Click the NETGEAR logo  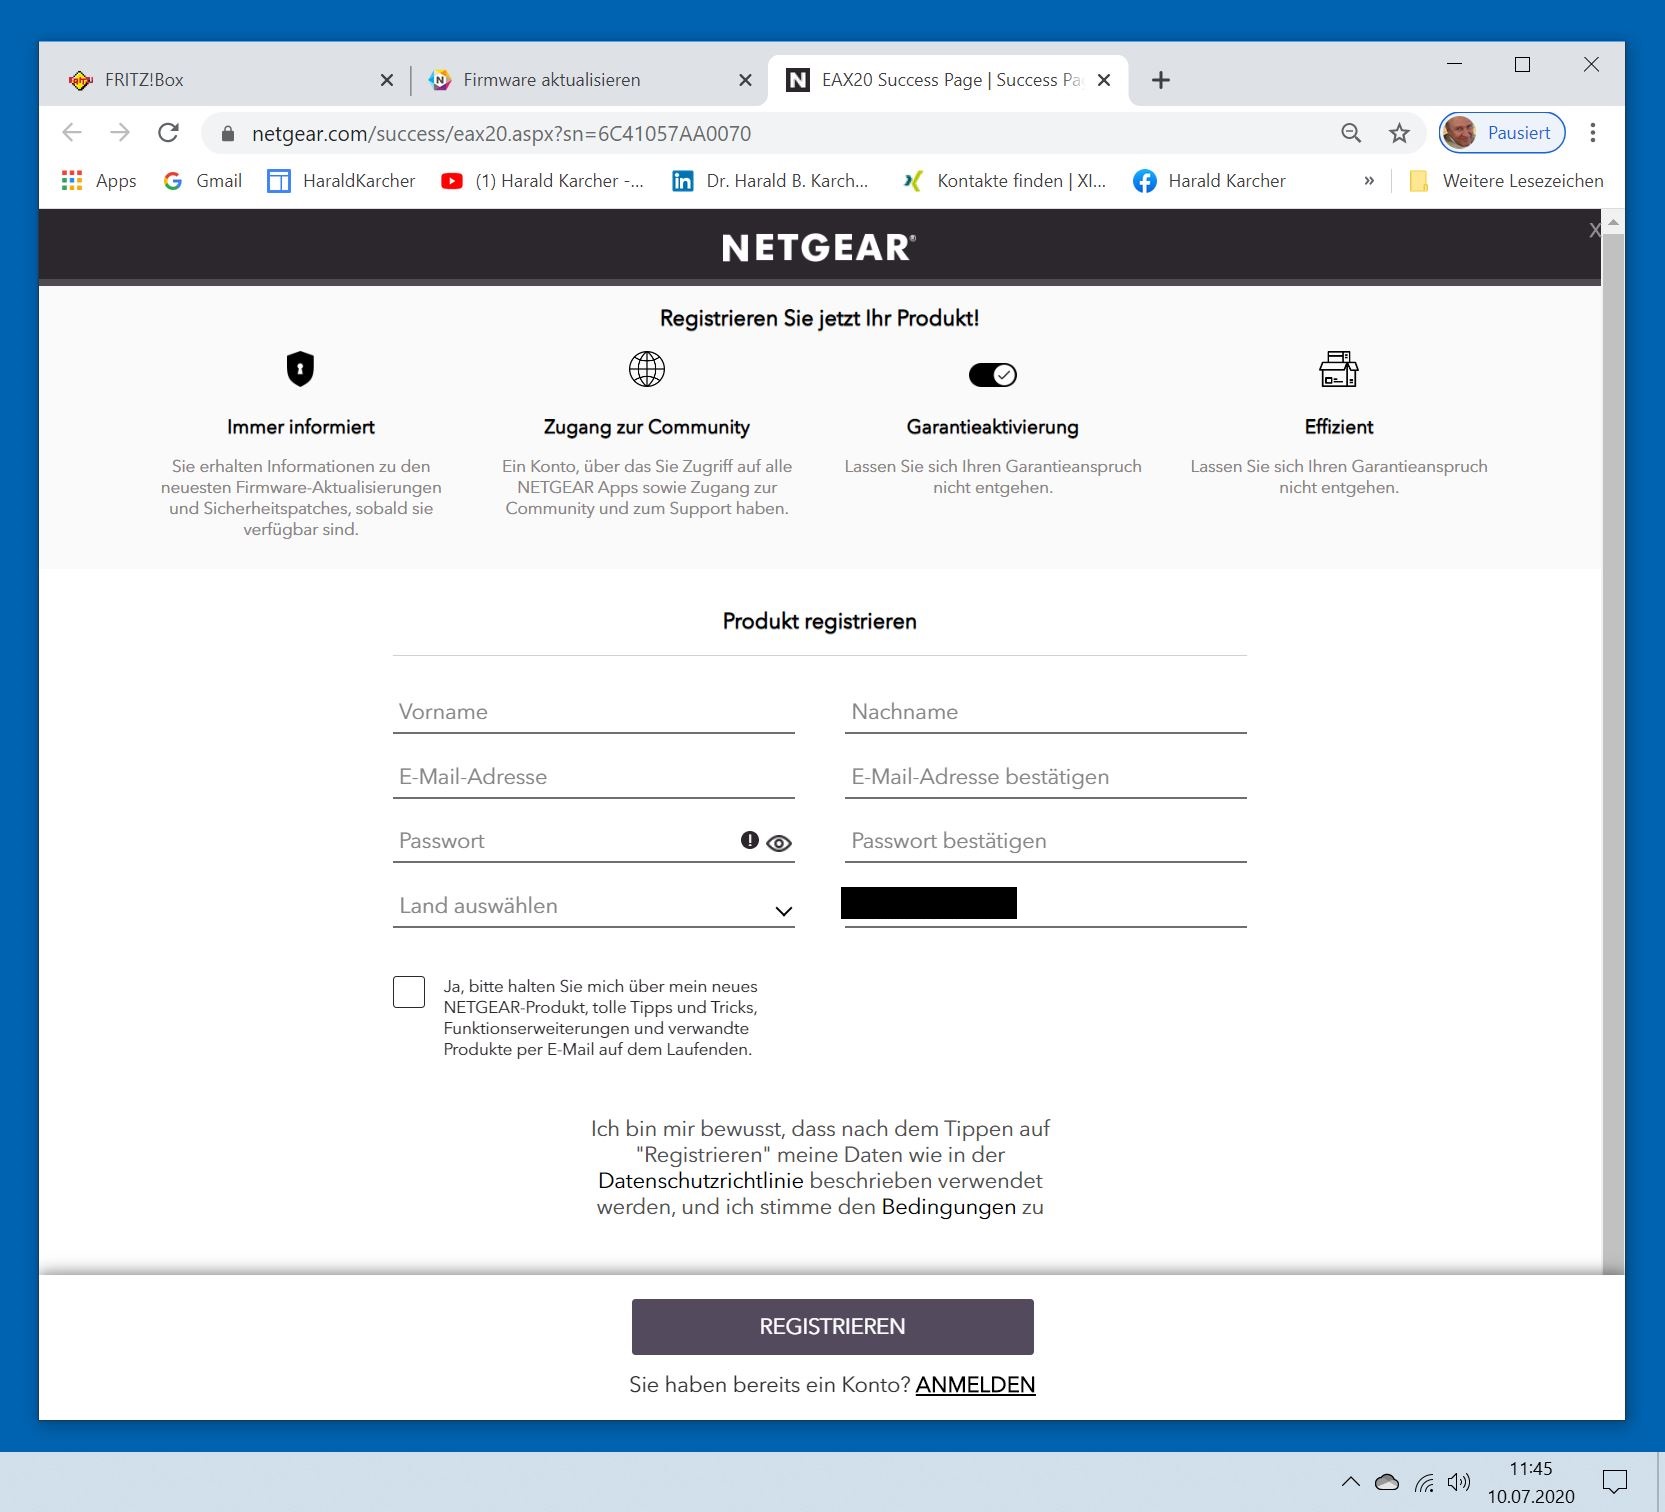coord(819,248)
